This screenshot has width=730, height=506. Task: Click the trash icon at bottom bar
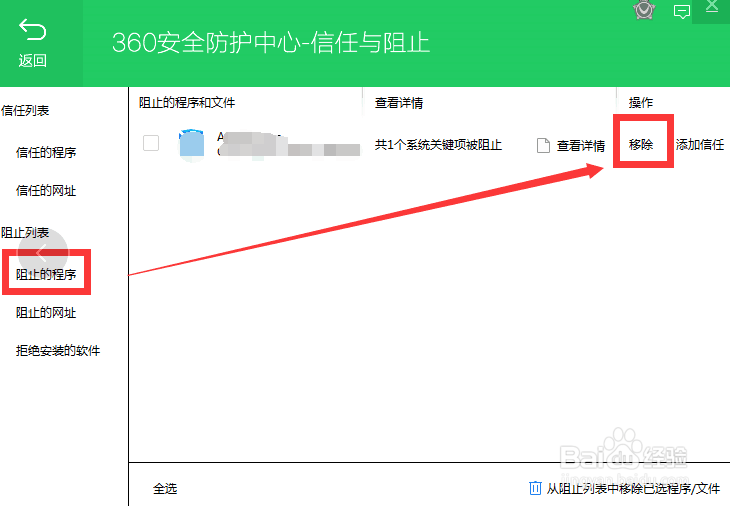pyautogui.click(x=535, y=488)
